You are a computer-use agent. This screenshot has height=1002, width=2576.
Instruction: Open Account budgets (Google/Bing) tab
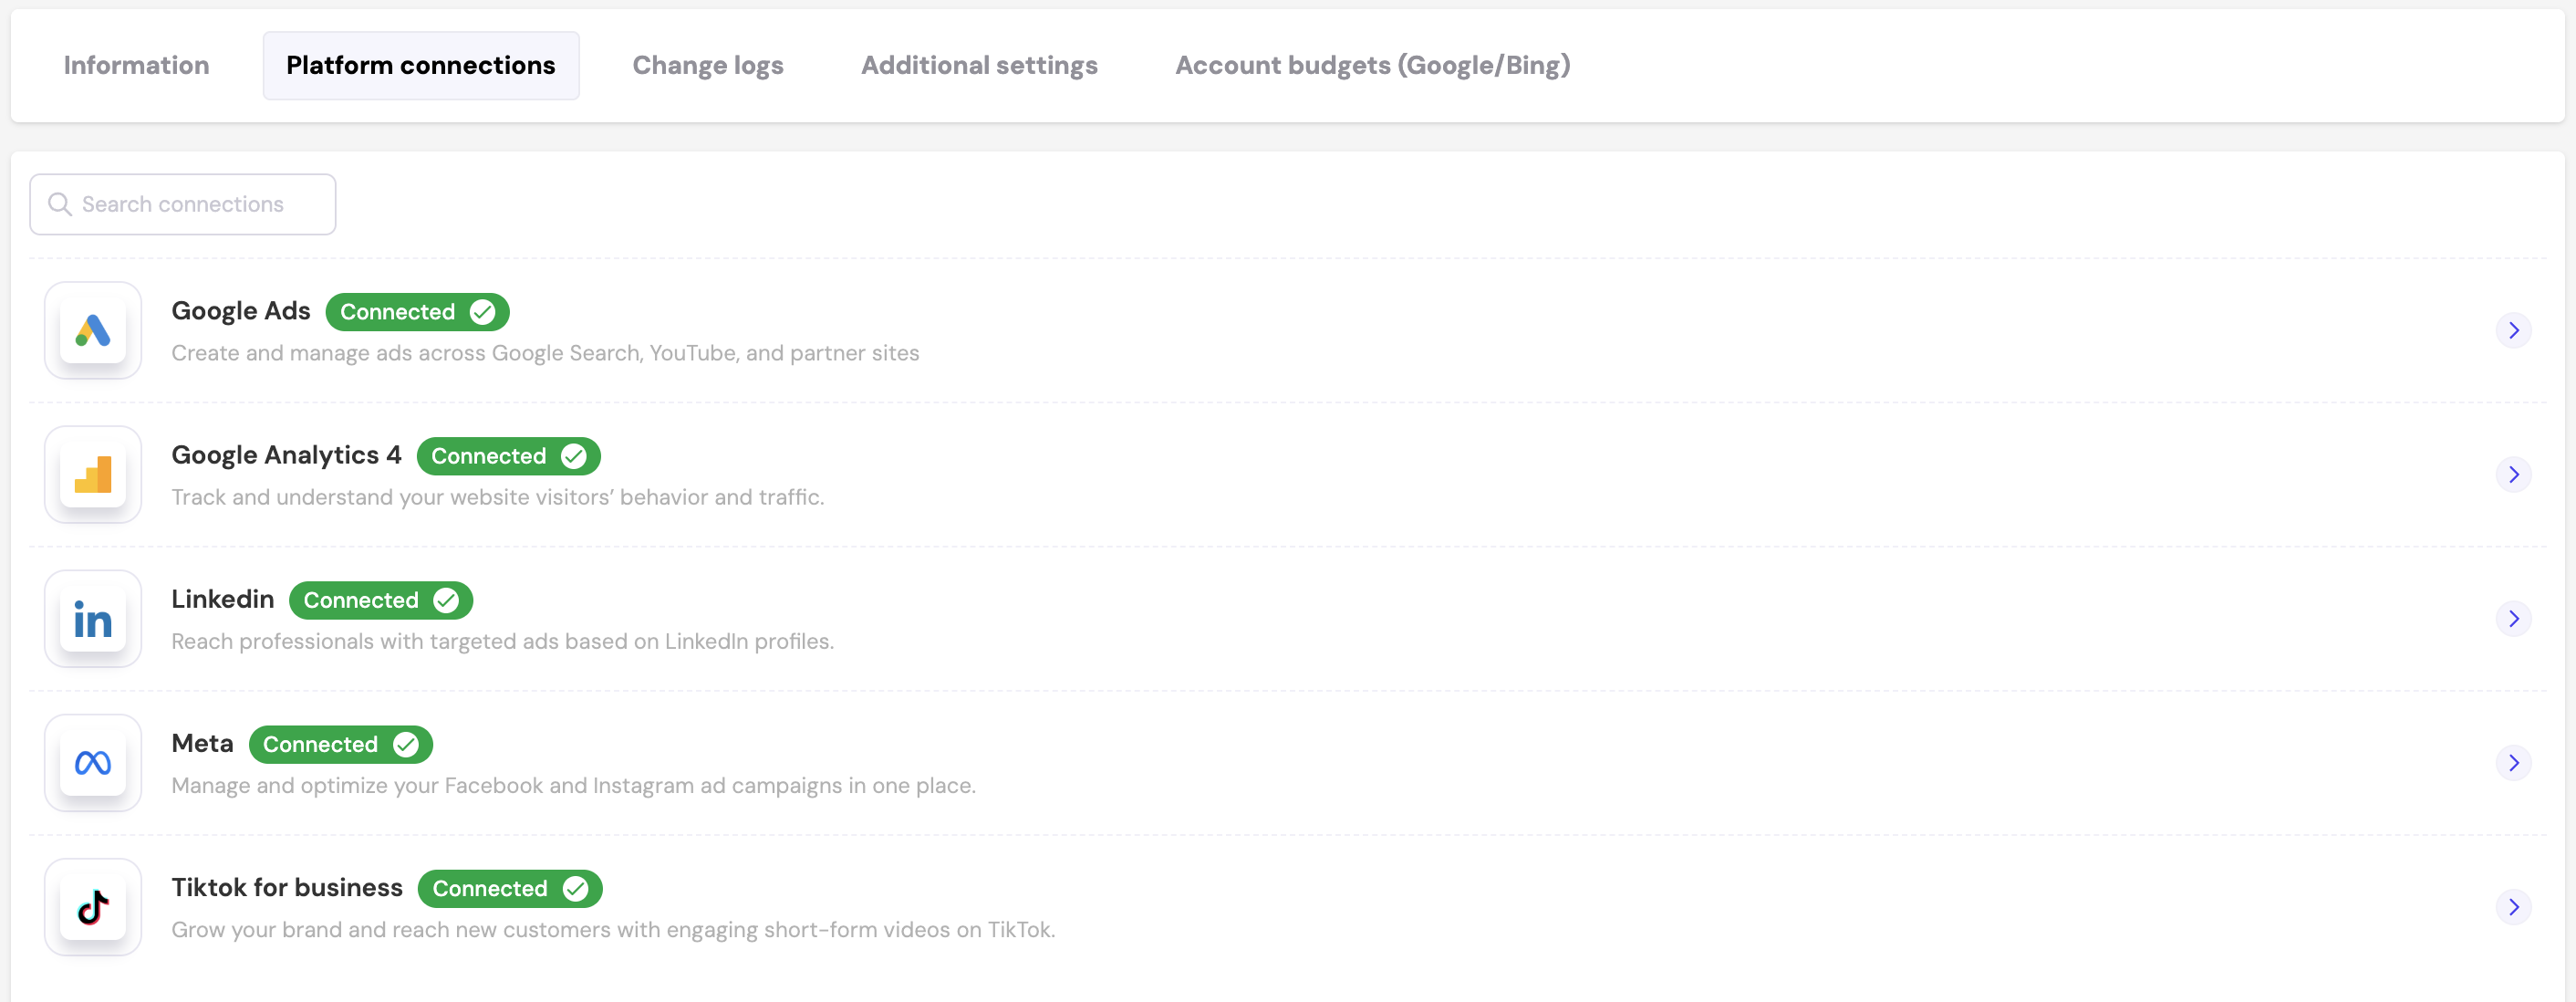coord(1372,66)
